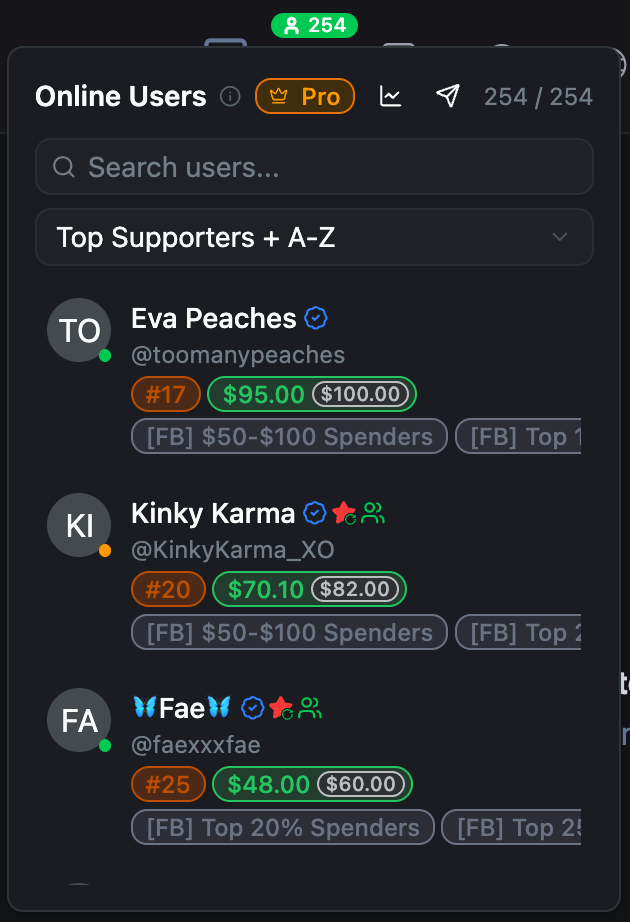Select the [FB] Top 20% Spenders badge

(283, 827)
